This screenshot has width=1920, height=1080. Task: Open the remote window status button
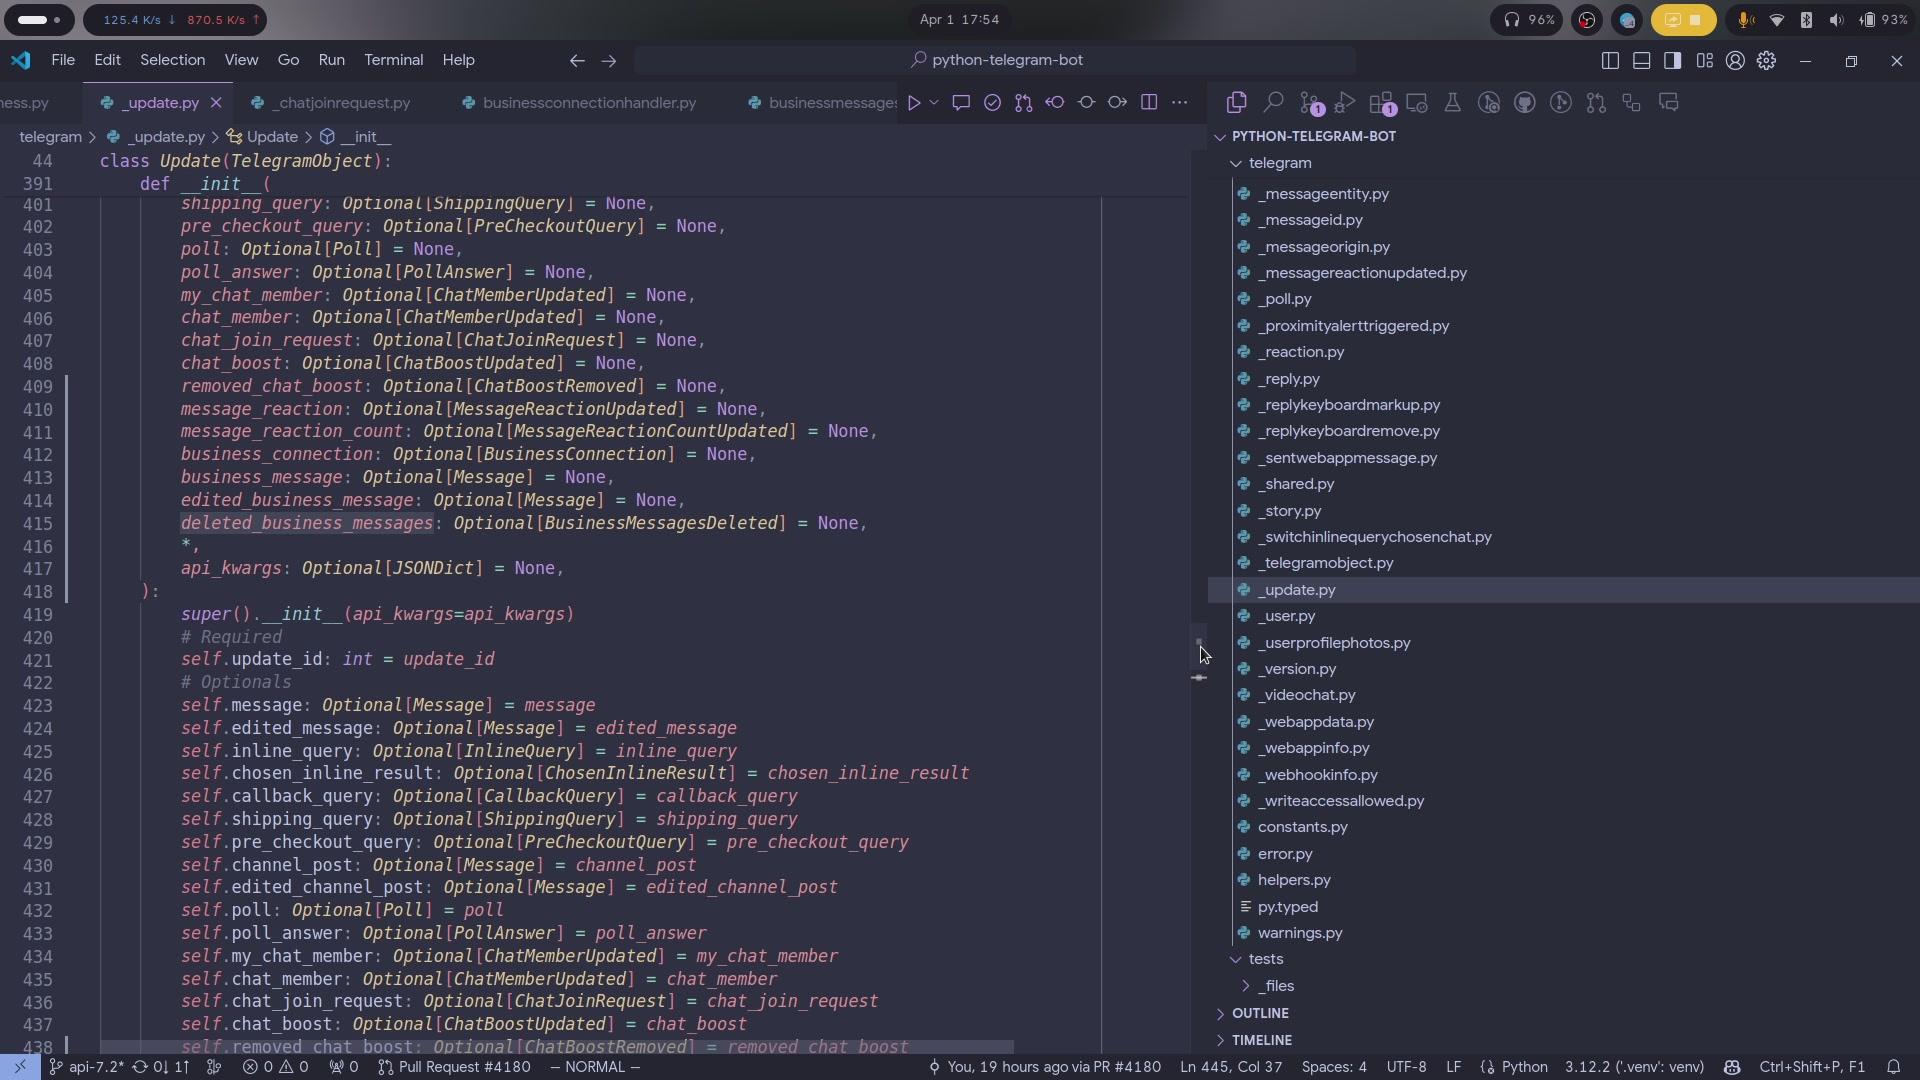click(x=20, y=1067)
